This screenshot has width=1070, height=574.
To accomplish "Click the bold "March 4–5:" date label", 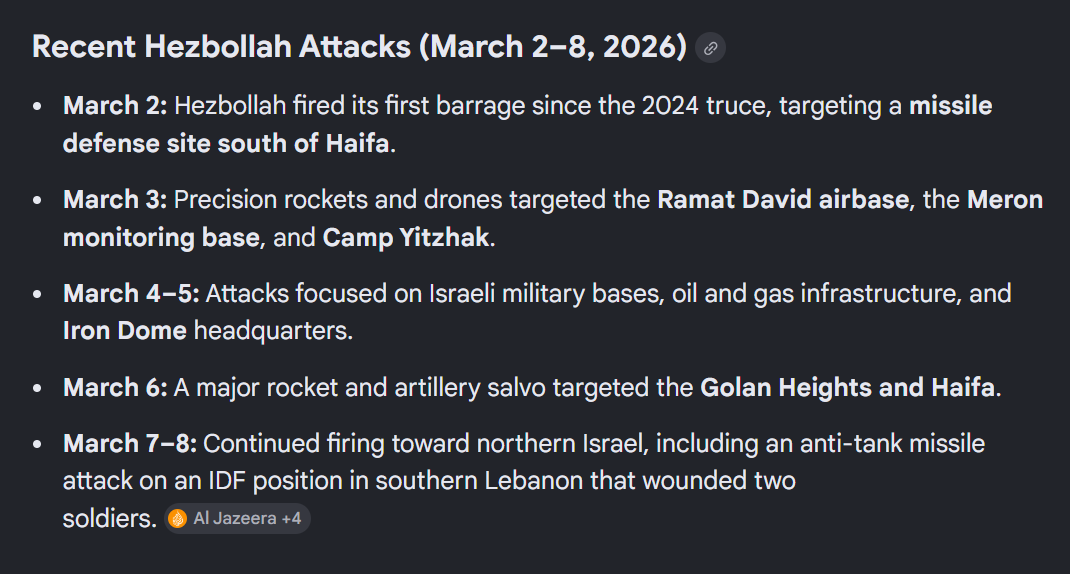I will click(x=131, y=294).
